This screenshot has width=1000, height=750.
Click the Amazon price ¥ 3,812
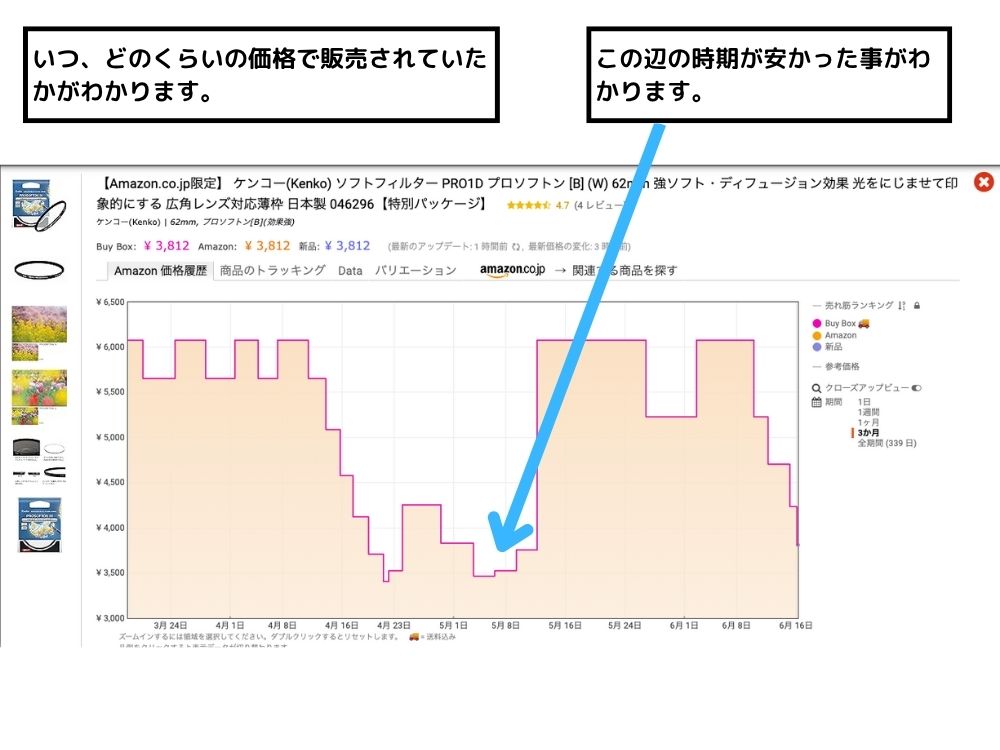(x=267, y=246)
